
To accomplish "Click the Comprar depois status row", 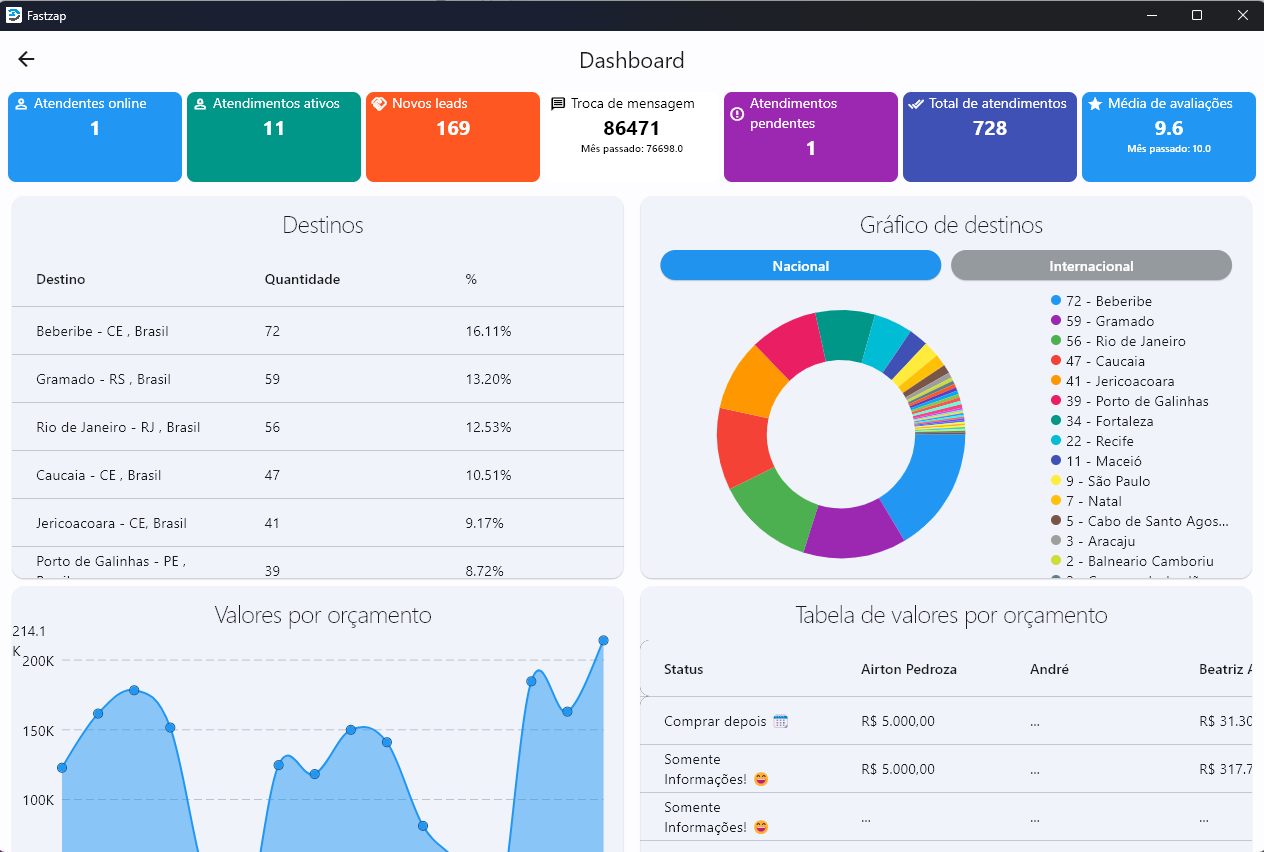I will [x=946, y=721].
